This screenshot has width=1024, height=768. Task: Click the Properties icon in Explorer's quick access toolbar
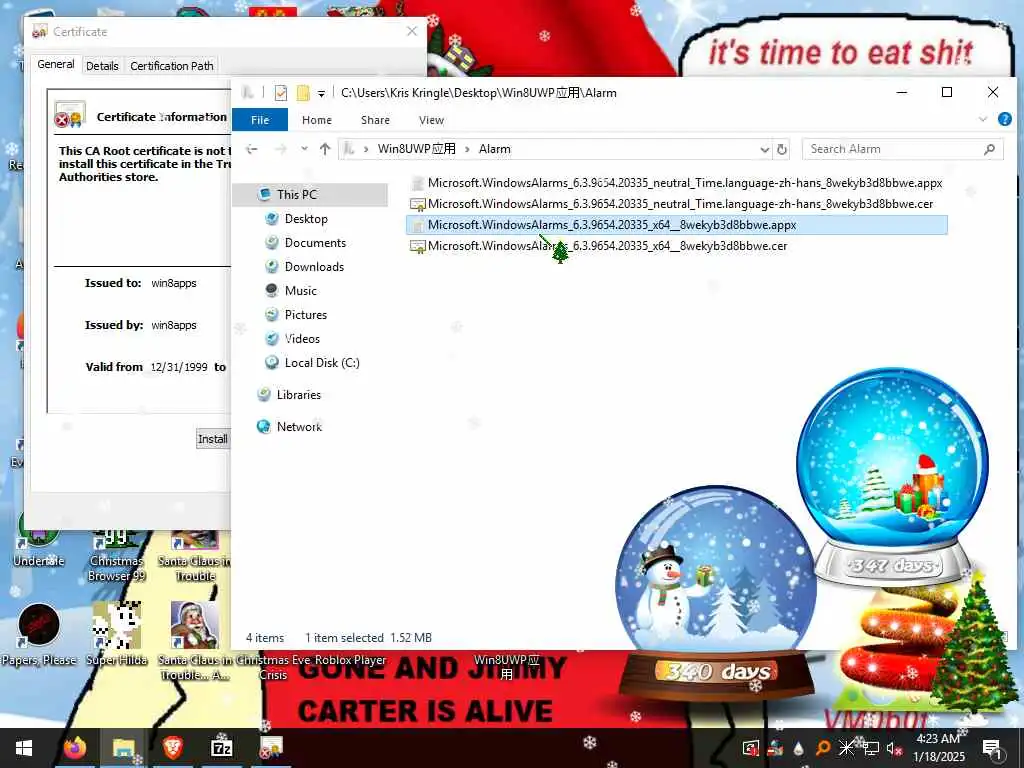point(281,93)
